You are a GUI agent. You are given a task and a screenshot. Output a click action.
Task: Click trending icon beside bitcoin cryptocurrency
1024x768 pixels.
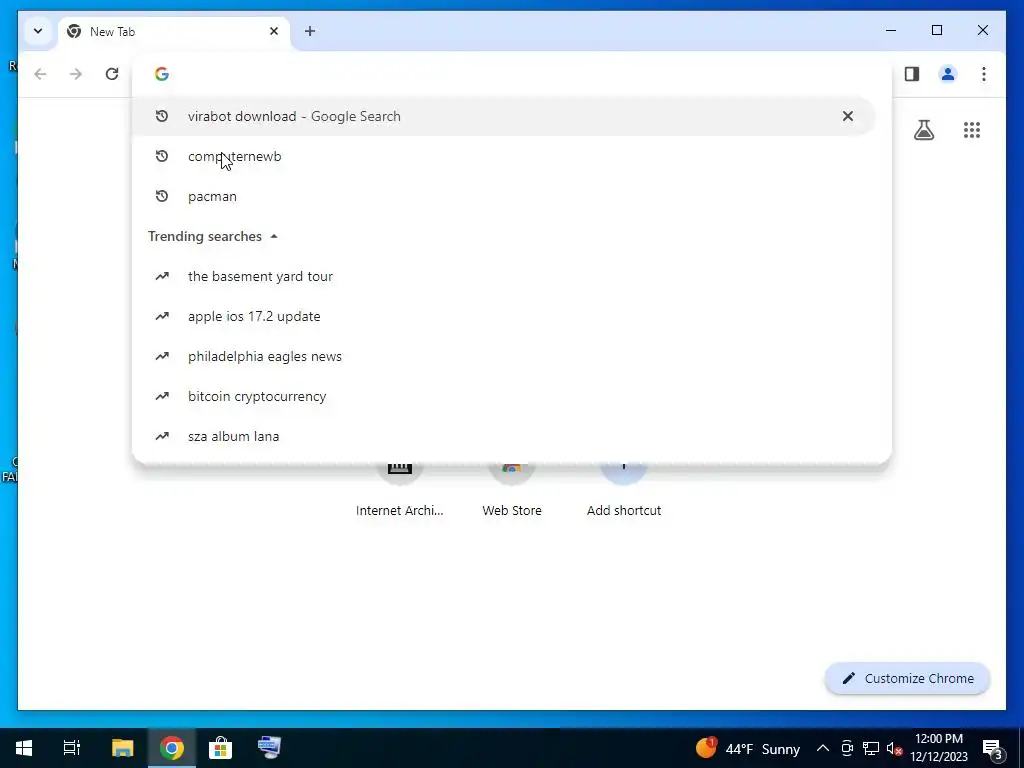point(162,396)
